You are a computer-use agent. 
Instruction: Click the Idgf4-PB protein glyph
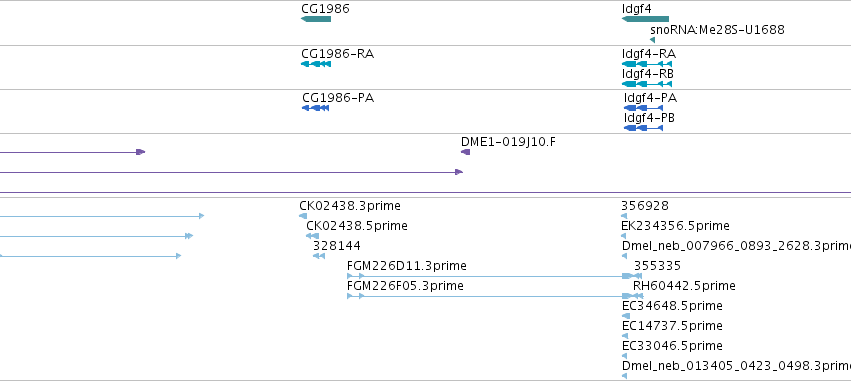coord(644,128)
